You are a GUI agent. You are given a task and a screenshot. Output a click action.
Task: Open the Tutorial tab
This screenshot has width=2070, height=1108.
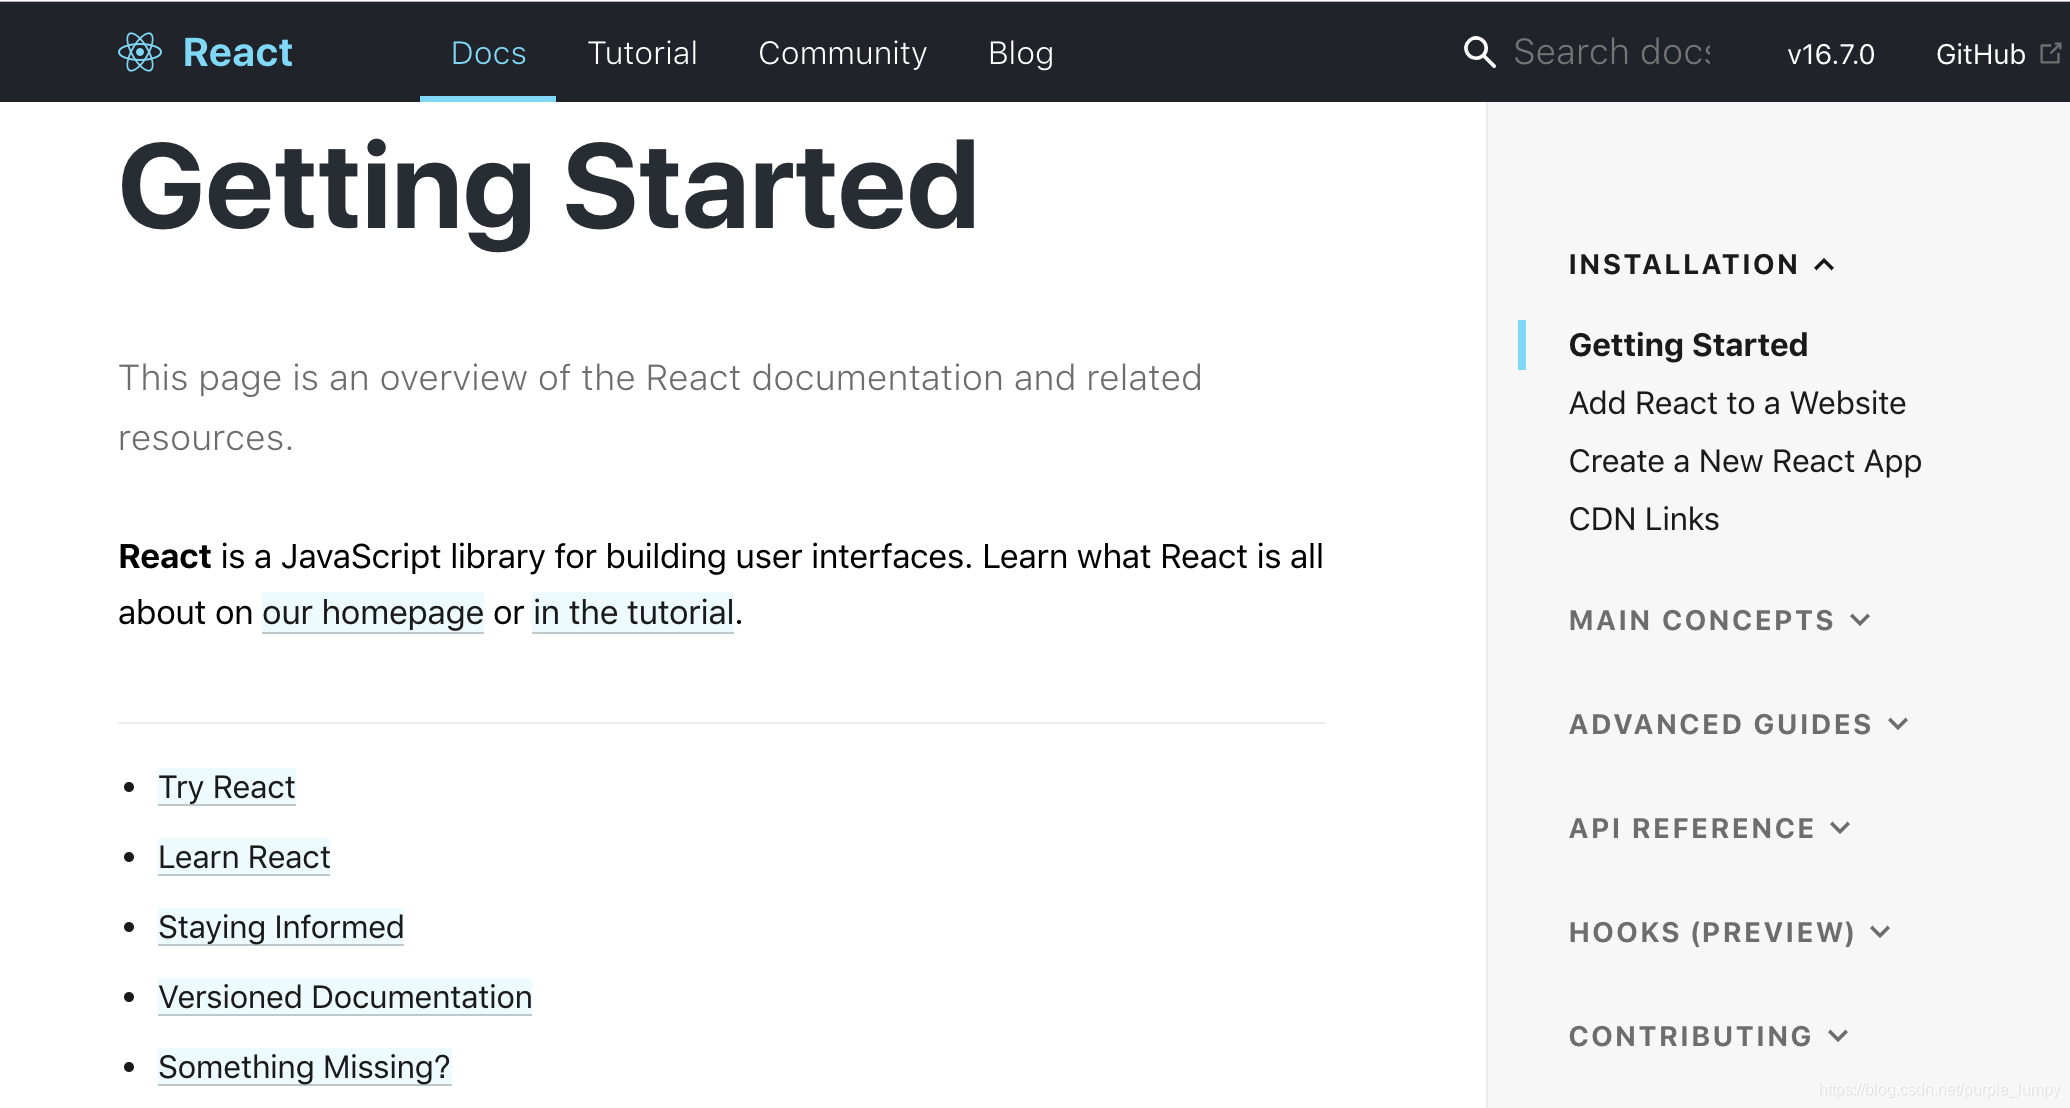coord(642,52)
